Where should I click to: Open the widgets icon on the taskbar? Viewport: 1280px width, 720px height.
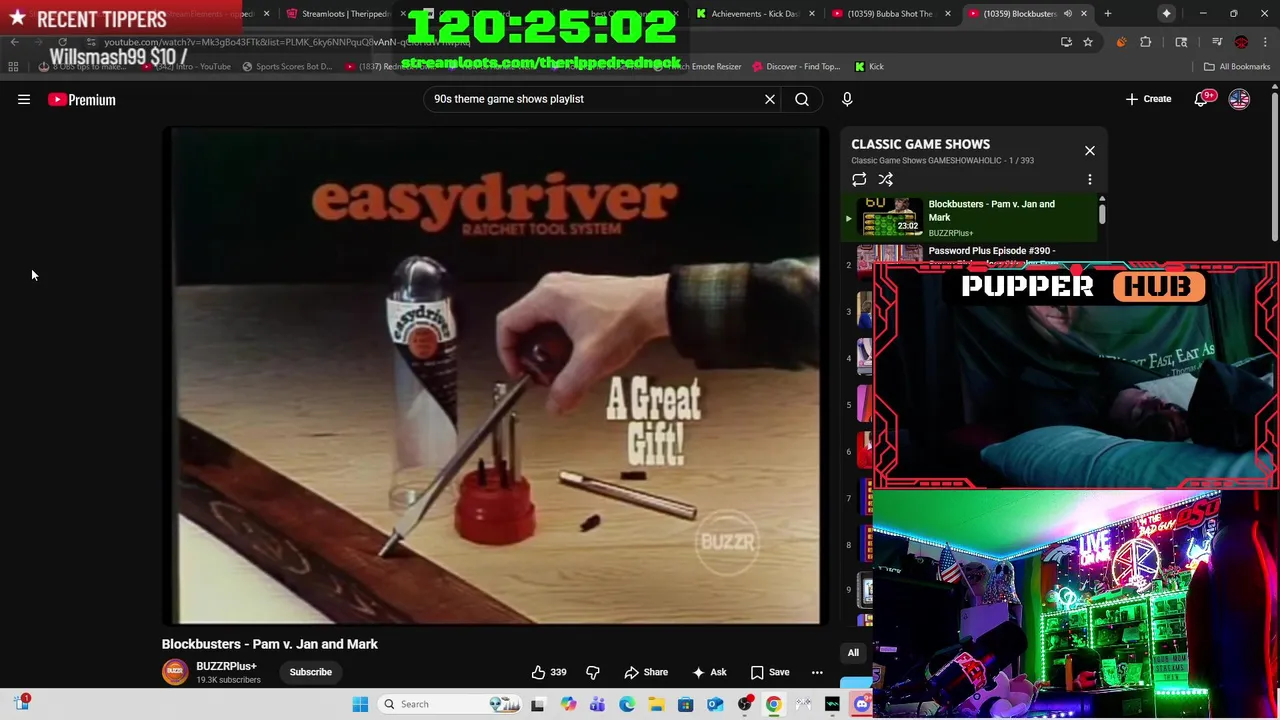(22, 703)
